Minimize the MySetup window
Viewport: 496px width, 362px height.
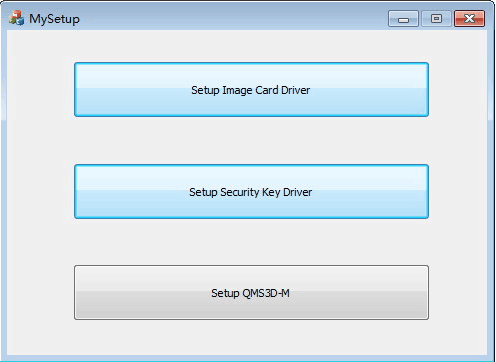[403, 18]
